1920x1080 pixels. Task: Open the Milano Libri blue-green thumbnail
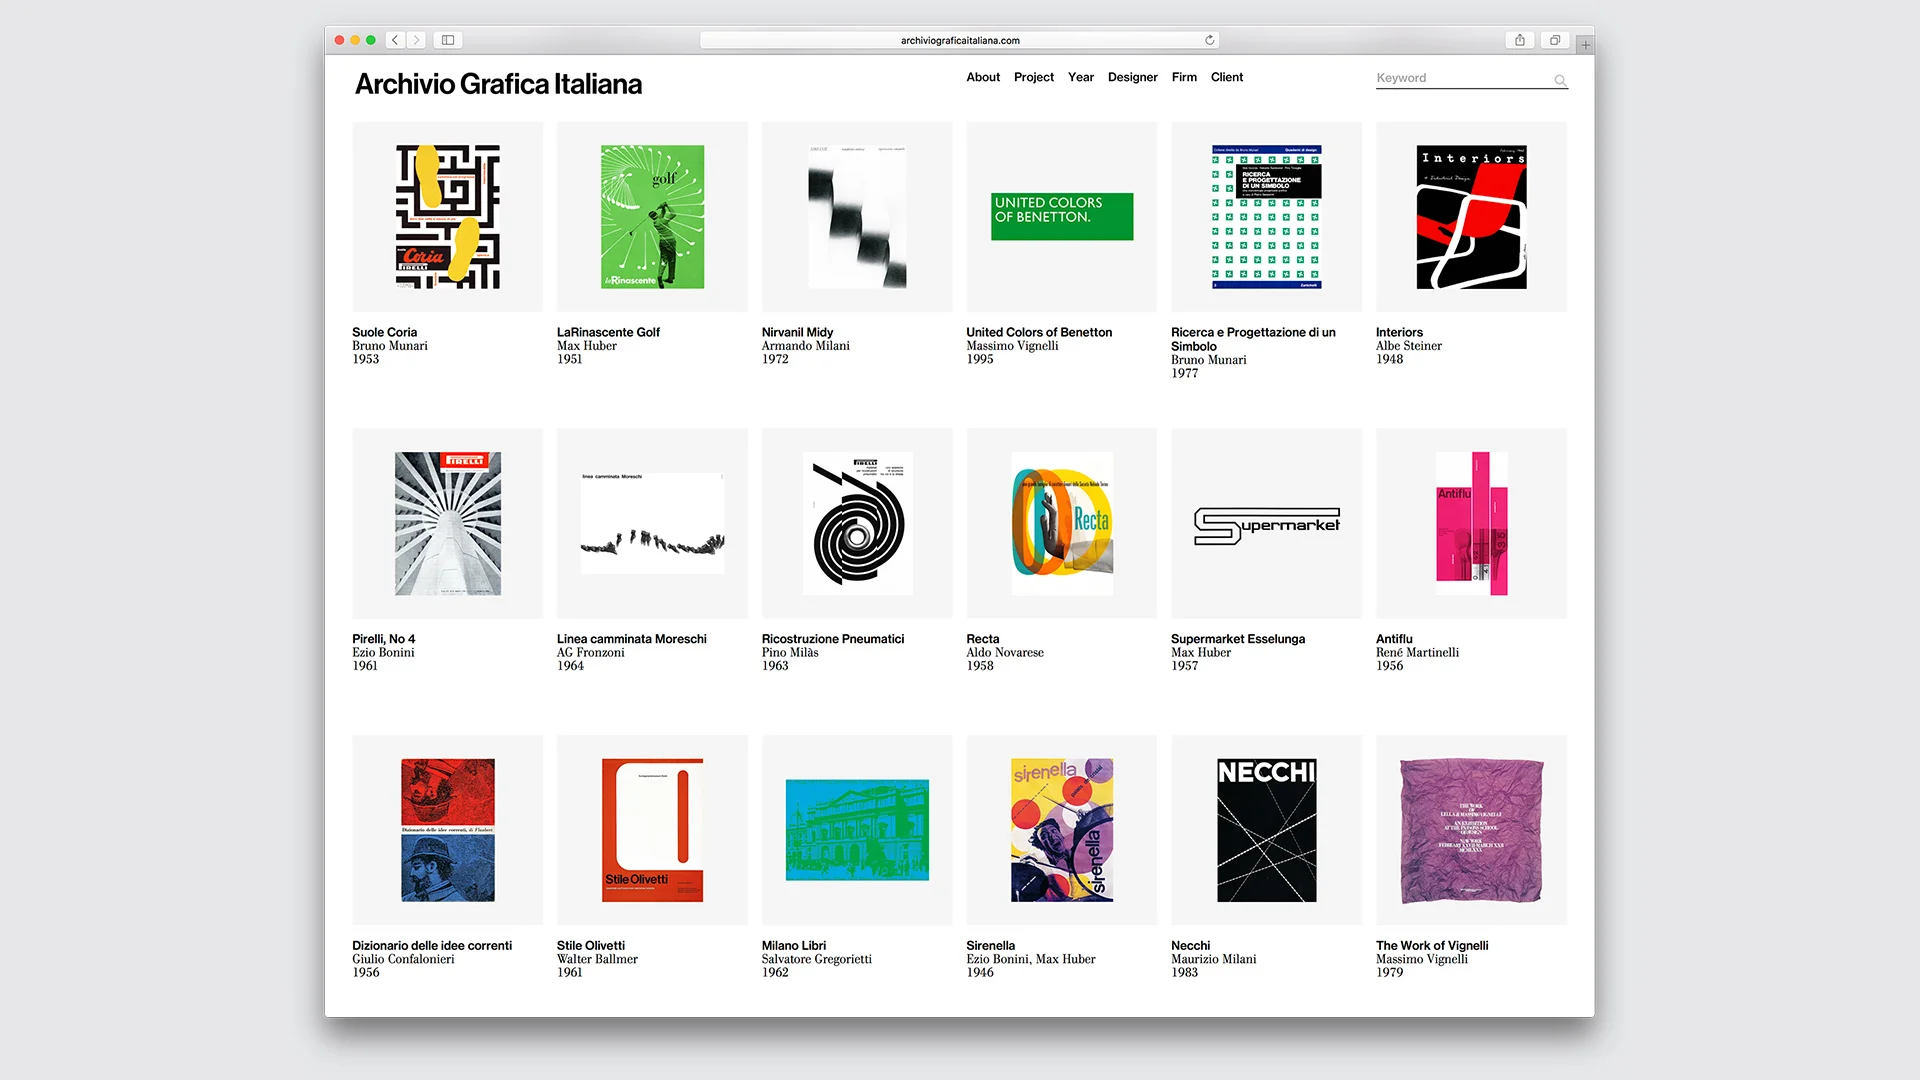[x=857, y=830]
